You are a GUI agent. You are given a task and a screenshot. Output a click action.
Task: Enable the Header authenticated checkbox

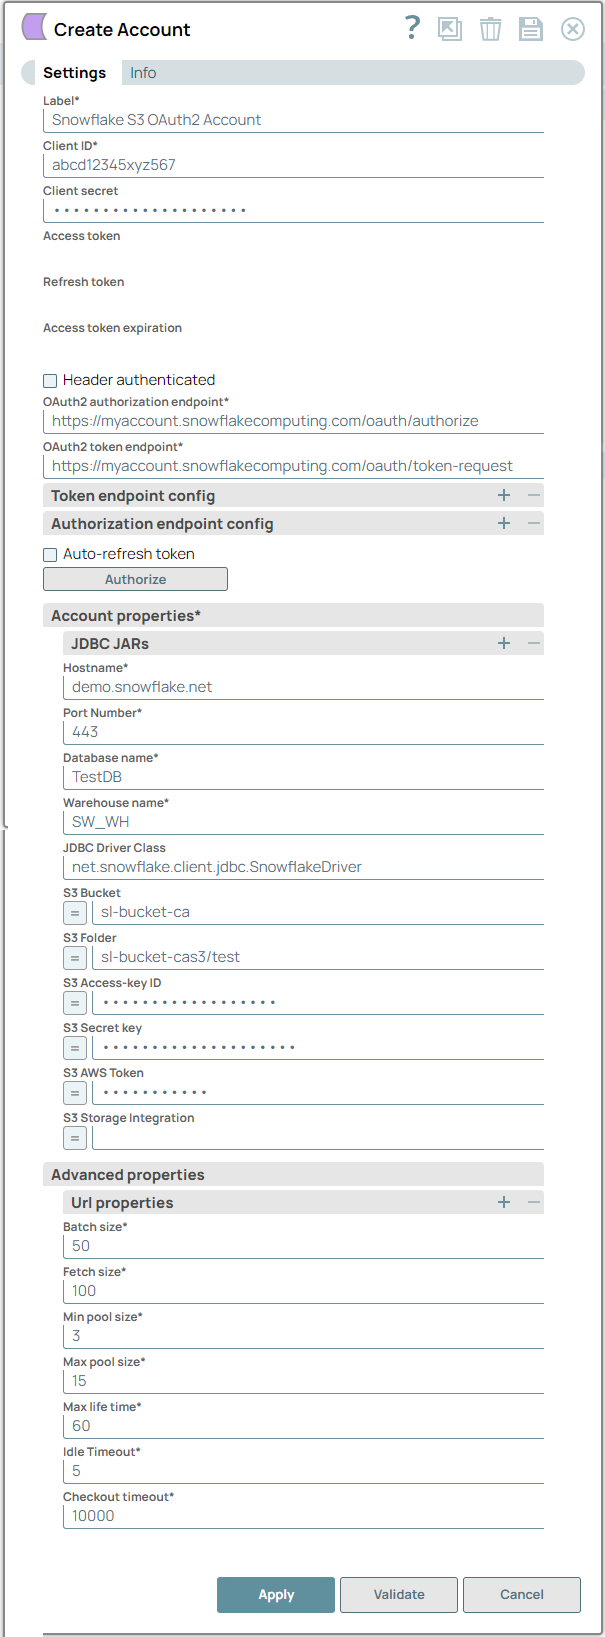coord(49,380)
